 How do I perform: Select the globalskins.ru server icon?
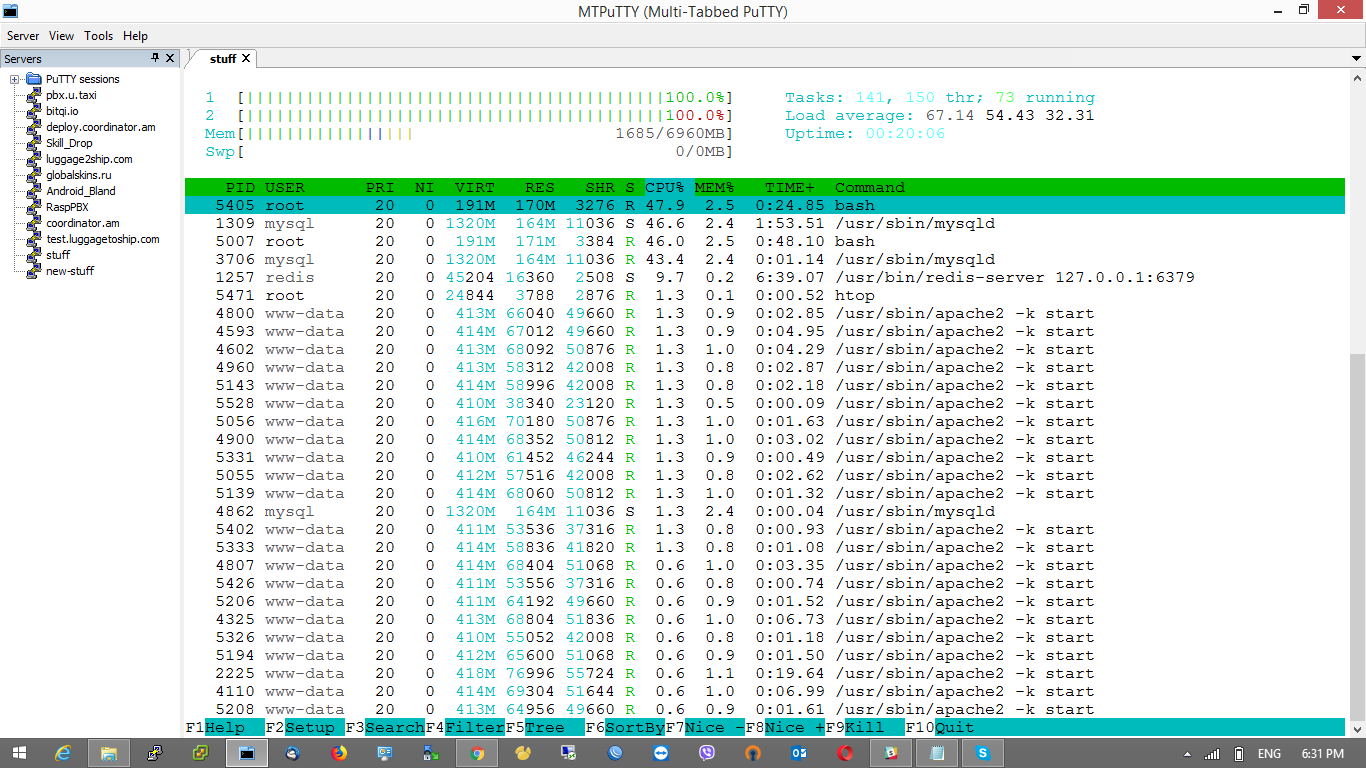click(x=35, y=175)
